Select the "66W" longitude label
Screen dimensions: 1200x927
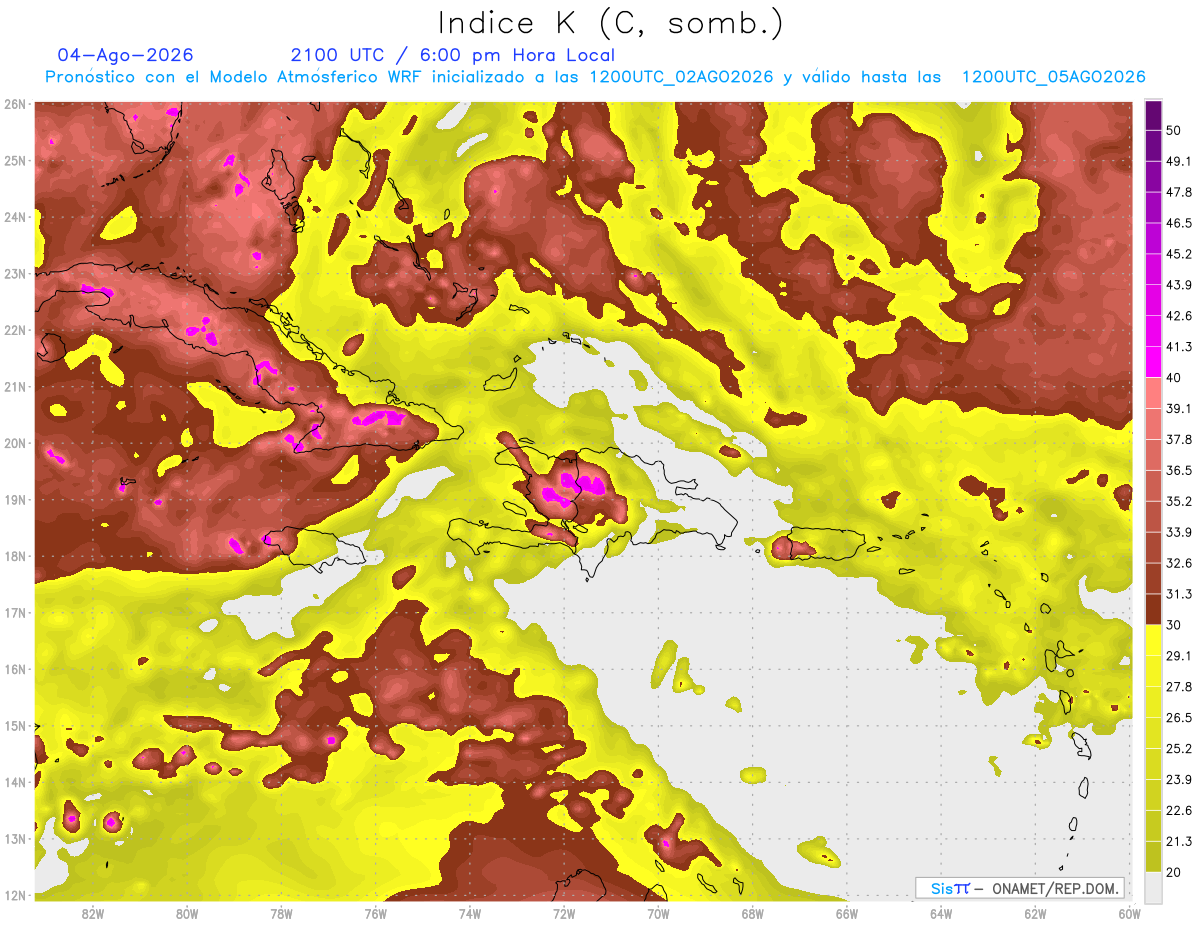(847, 914)
